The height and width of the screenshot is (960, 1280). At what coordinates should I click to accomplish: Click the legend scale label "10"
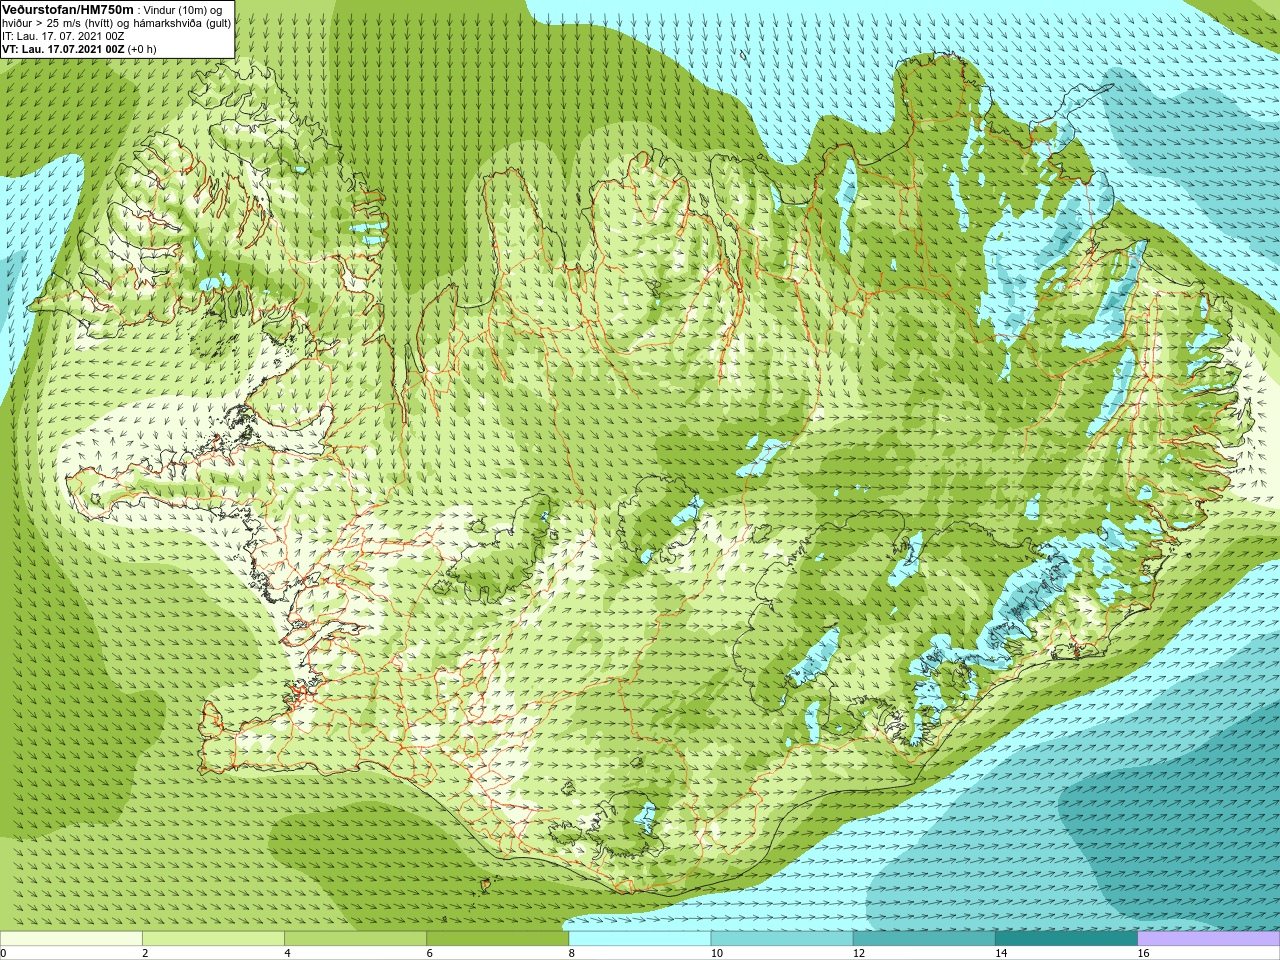(x=716, y=953)
